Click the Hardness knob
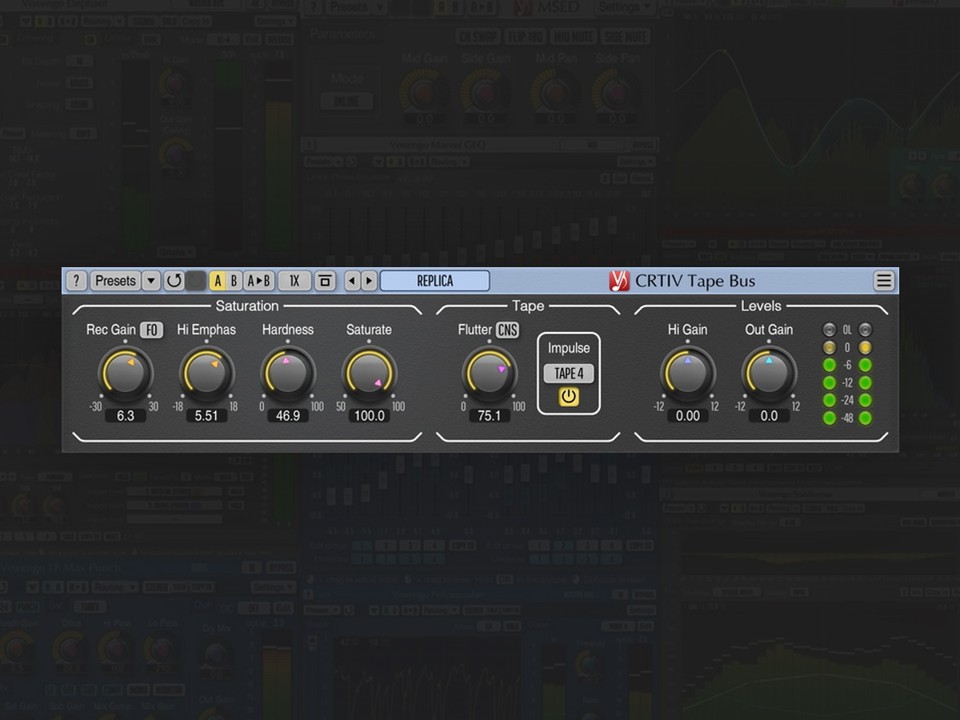Image resolution: width=960 pixels, height=720 pixels. pyautogui.click(x=288, y=373)
